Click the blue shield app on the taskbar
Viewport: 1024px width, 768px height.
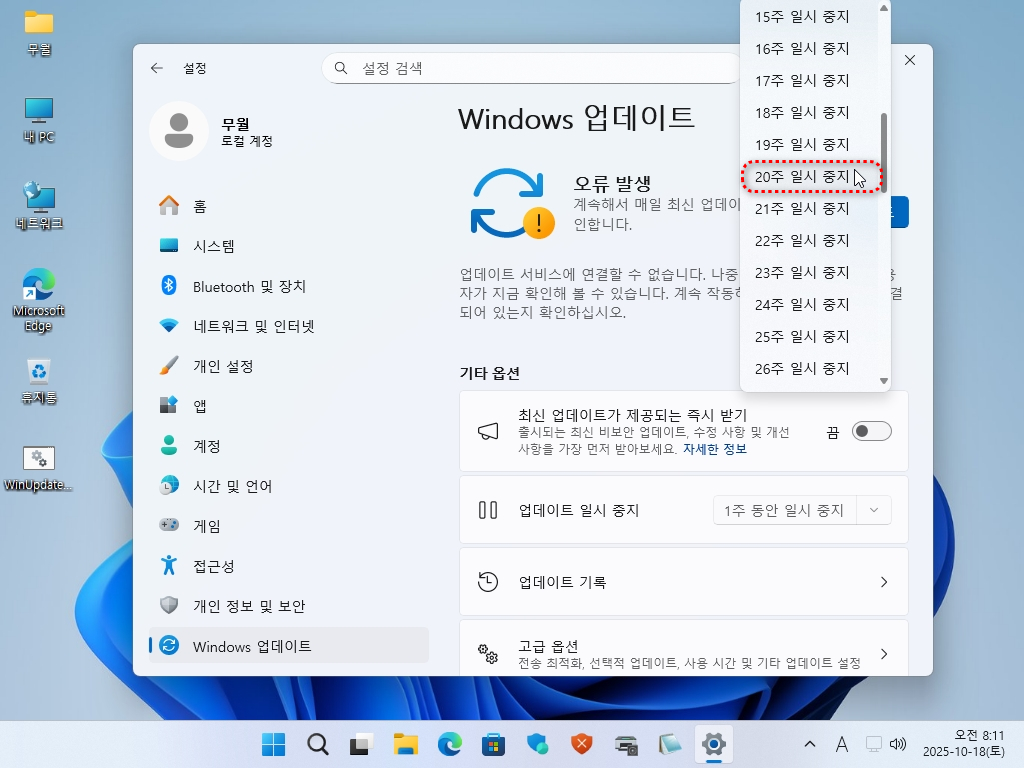pos(537,744)
